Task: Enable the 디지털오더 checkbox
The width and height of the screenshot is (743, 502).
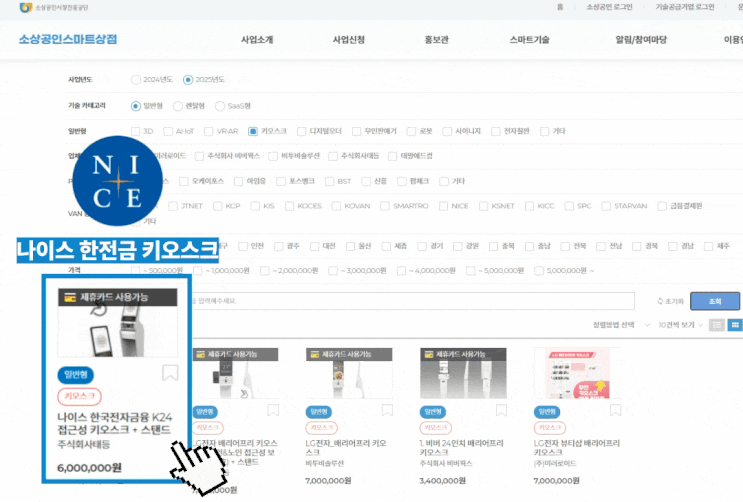Action: coord(301,131)
